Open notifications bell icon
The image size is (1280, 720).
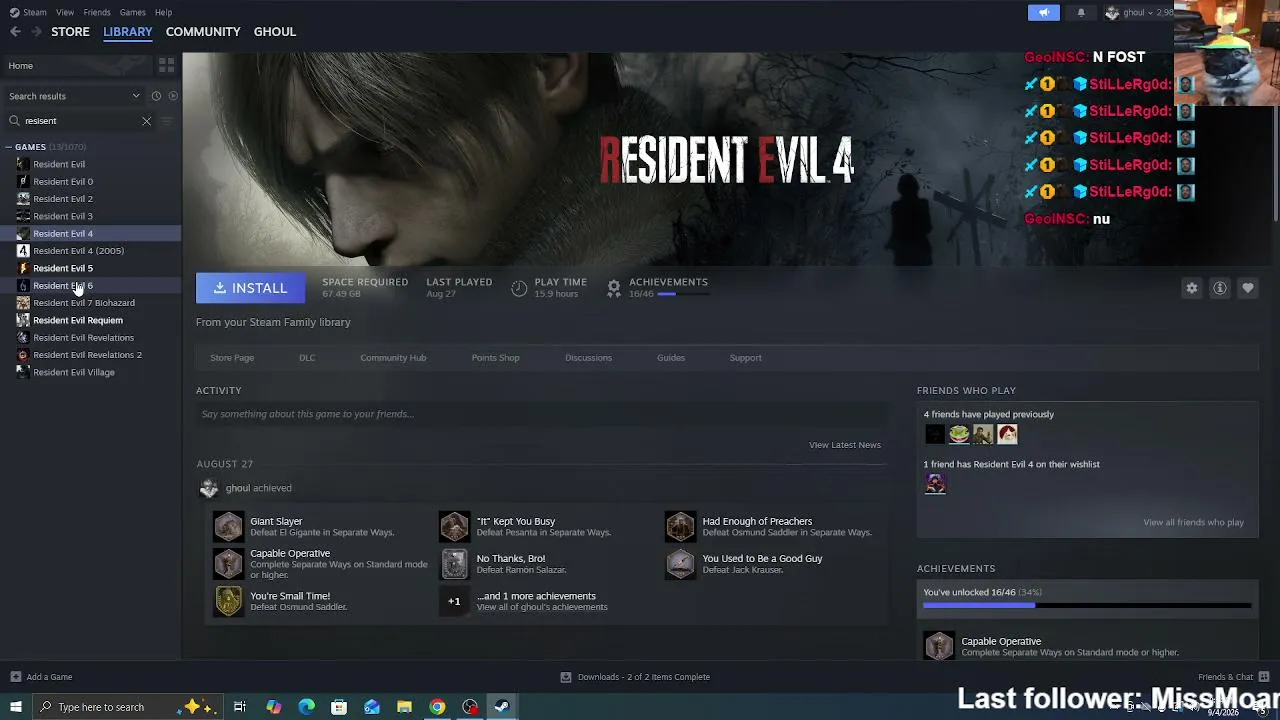coord(1081,12)
